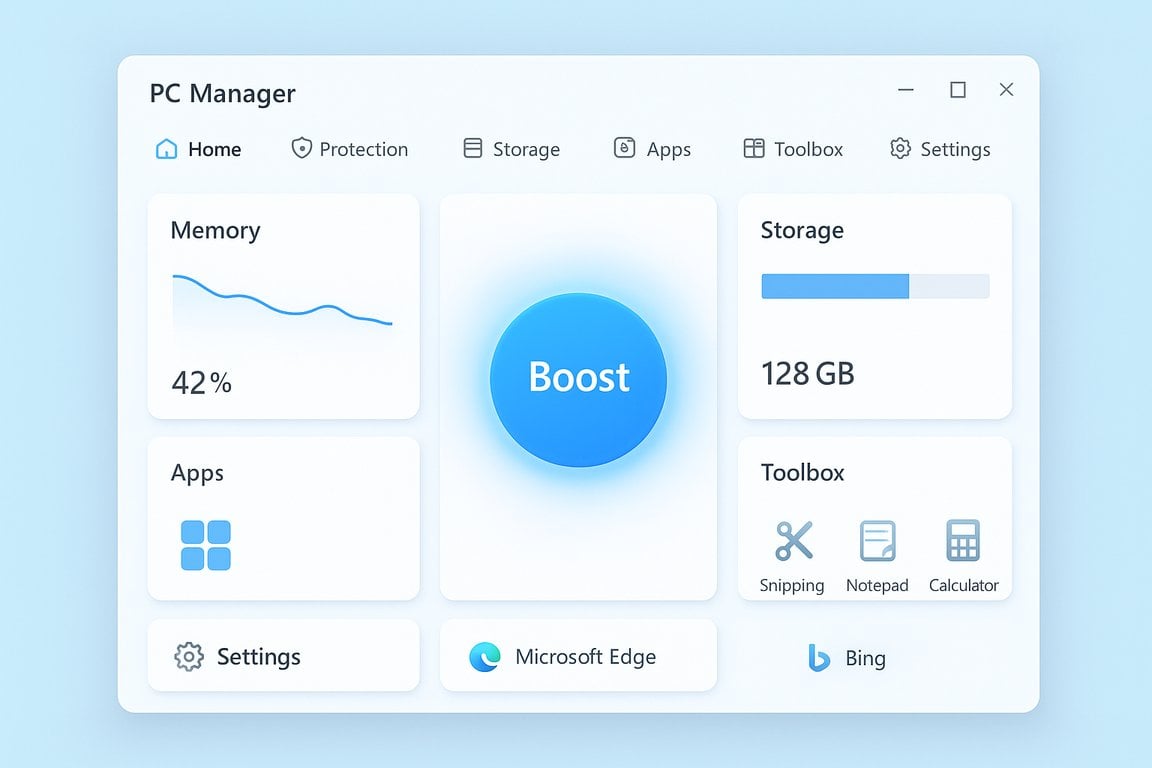This screenshot has width=1152, height=768.
Task: Maximize the PC Manager window
Action: coord(958,90)
